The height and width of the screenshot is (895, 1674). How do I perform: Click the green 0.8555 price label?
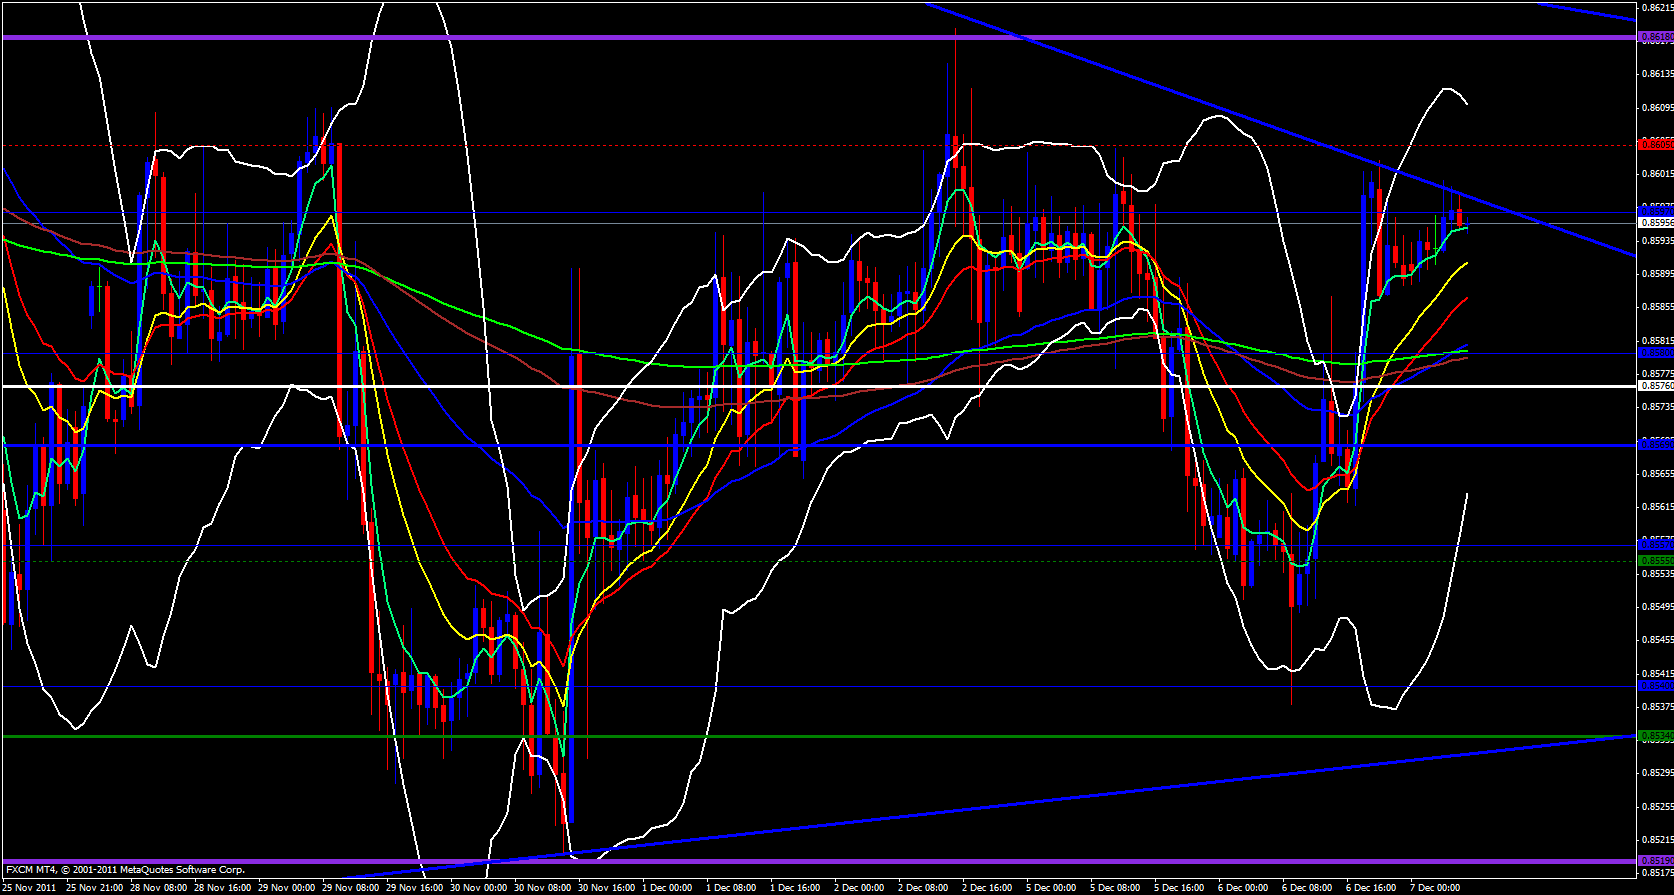point(1655,561)
